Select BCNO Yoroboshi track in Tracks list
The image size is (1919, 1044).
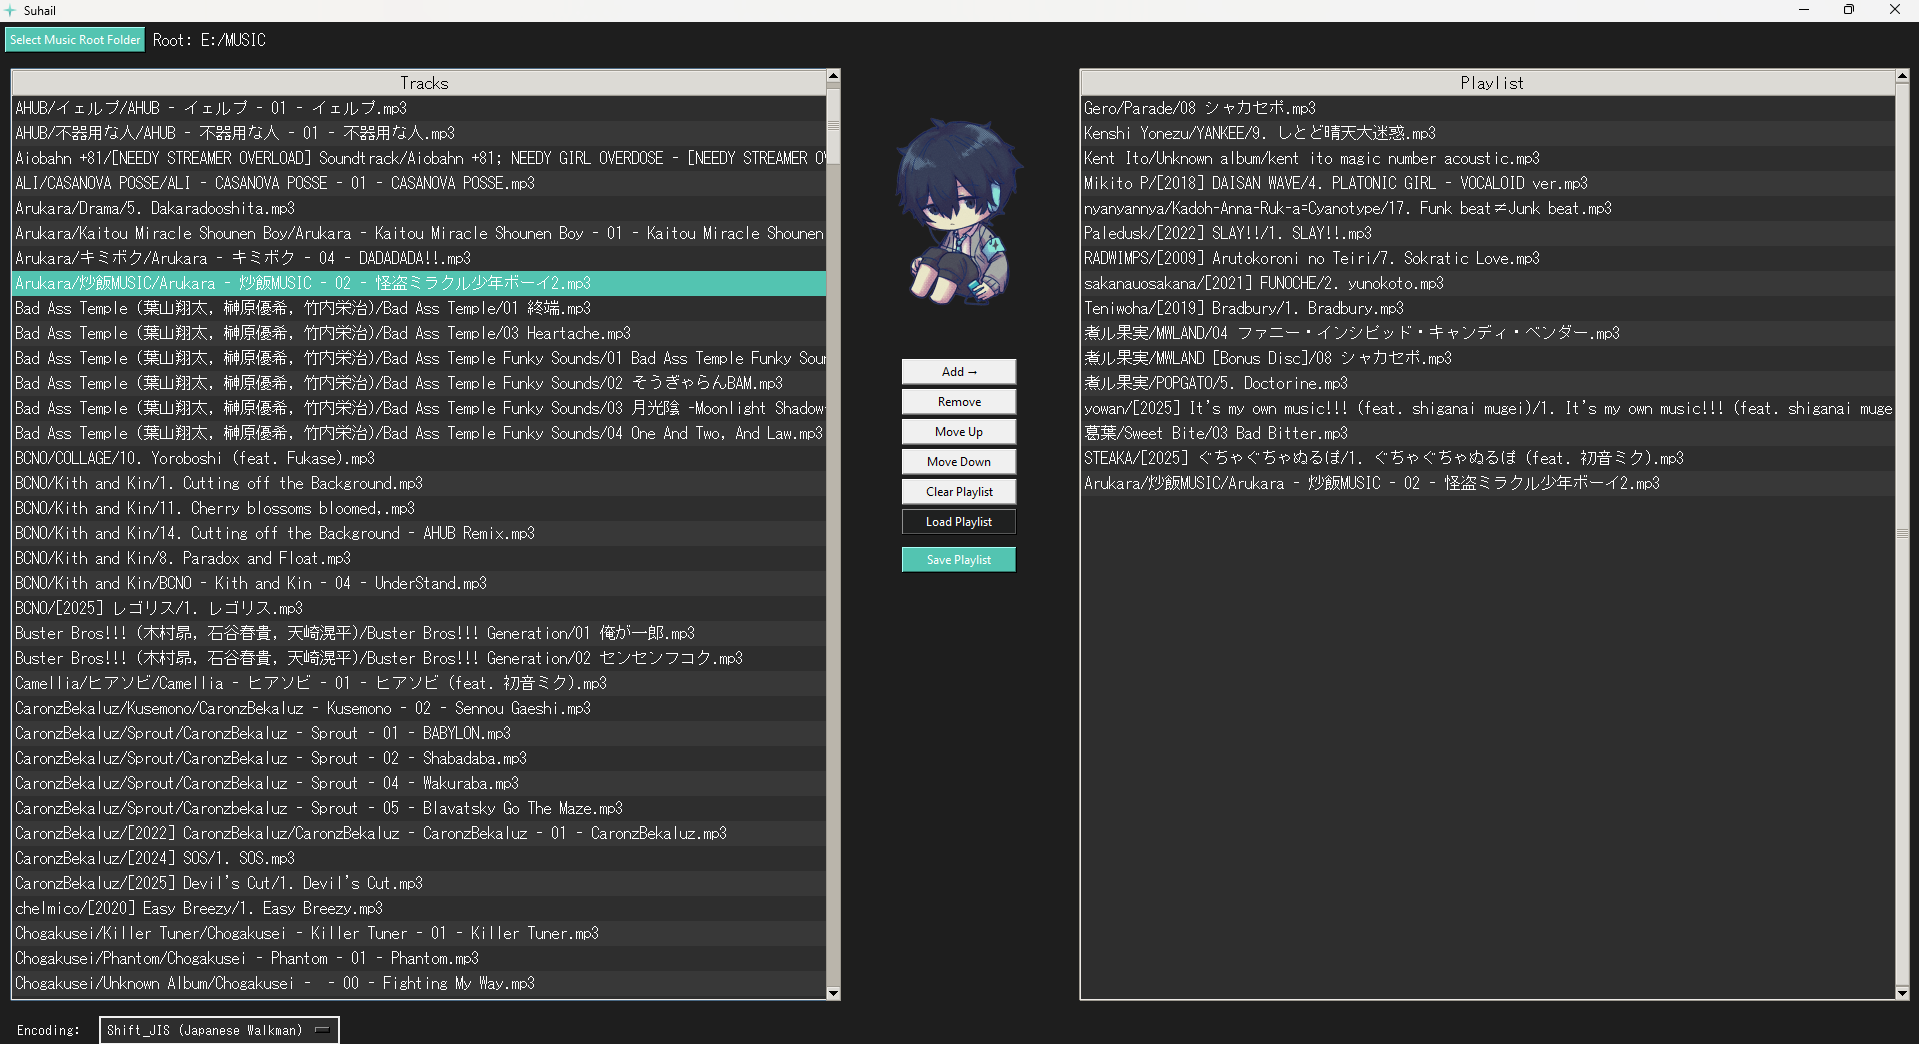click(195, 458)
